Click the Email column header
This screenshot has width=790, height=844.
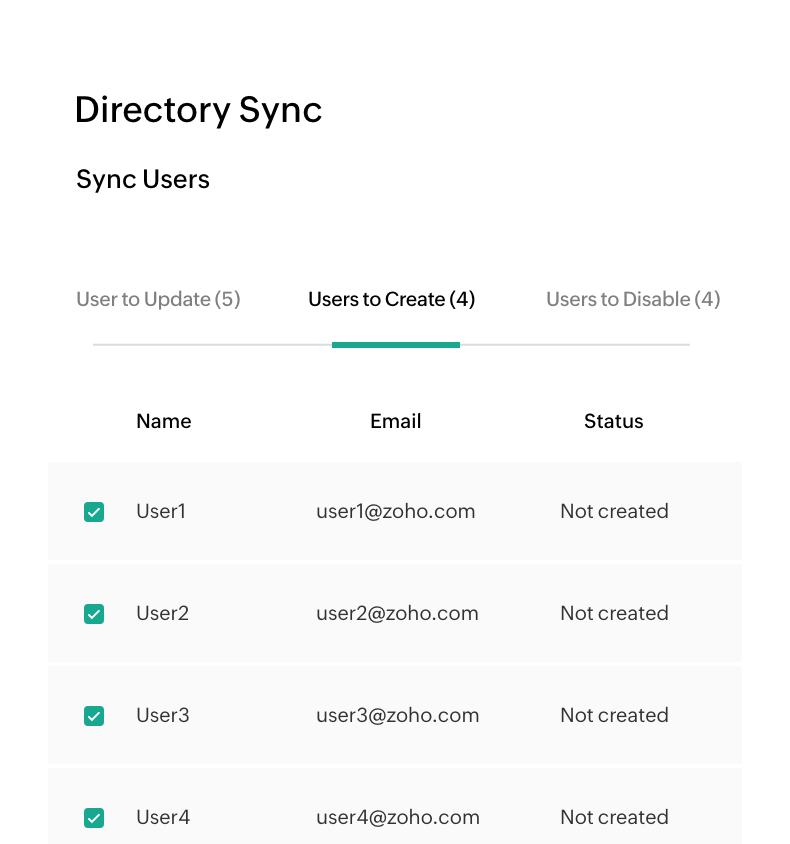pyautogui.click(x=395, y=421)
